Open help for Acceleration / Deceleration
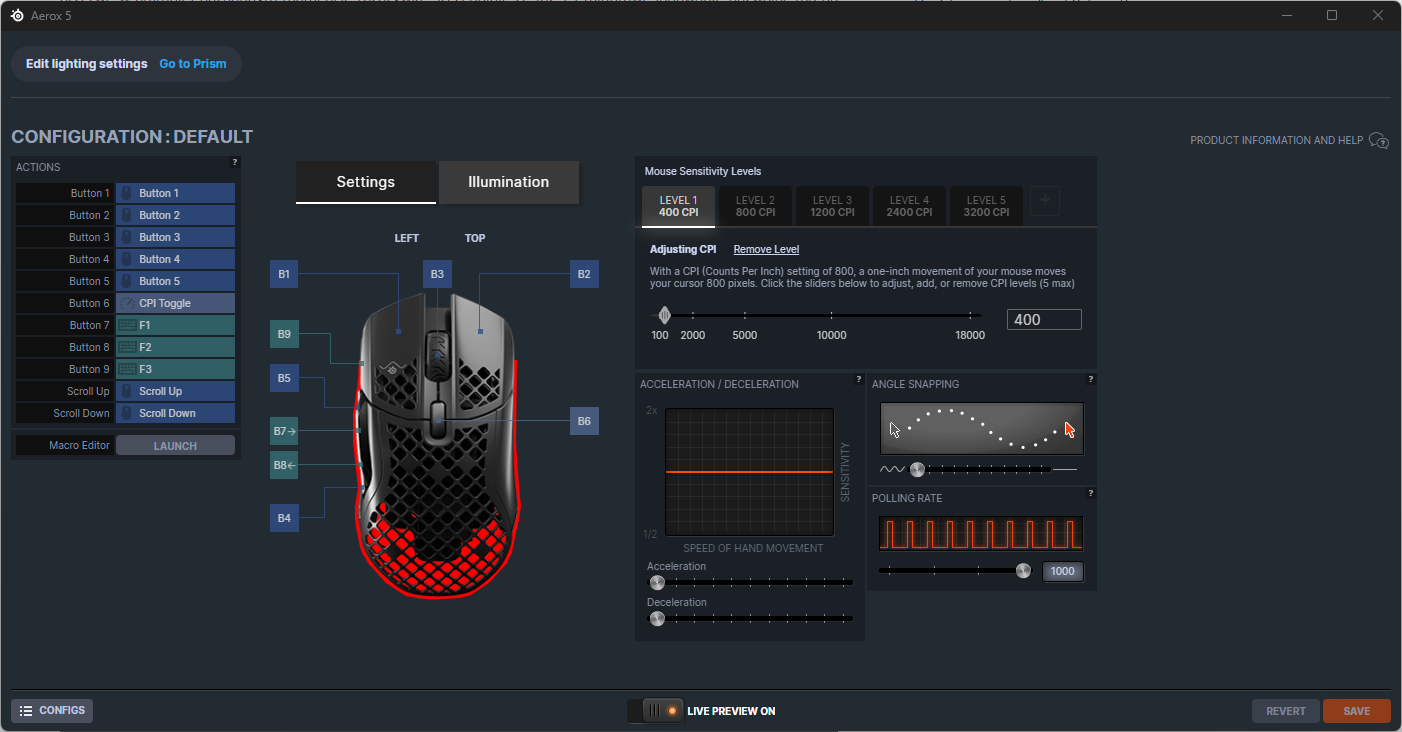1402x732 pixels. (x=858, y=379)
